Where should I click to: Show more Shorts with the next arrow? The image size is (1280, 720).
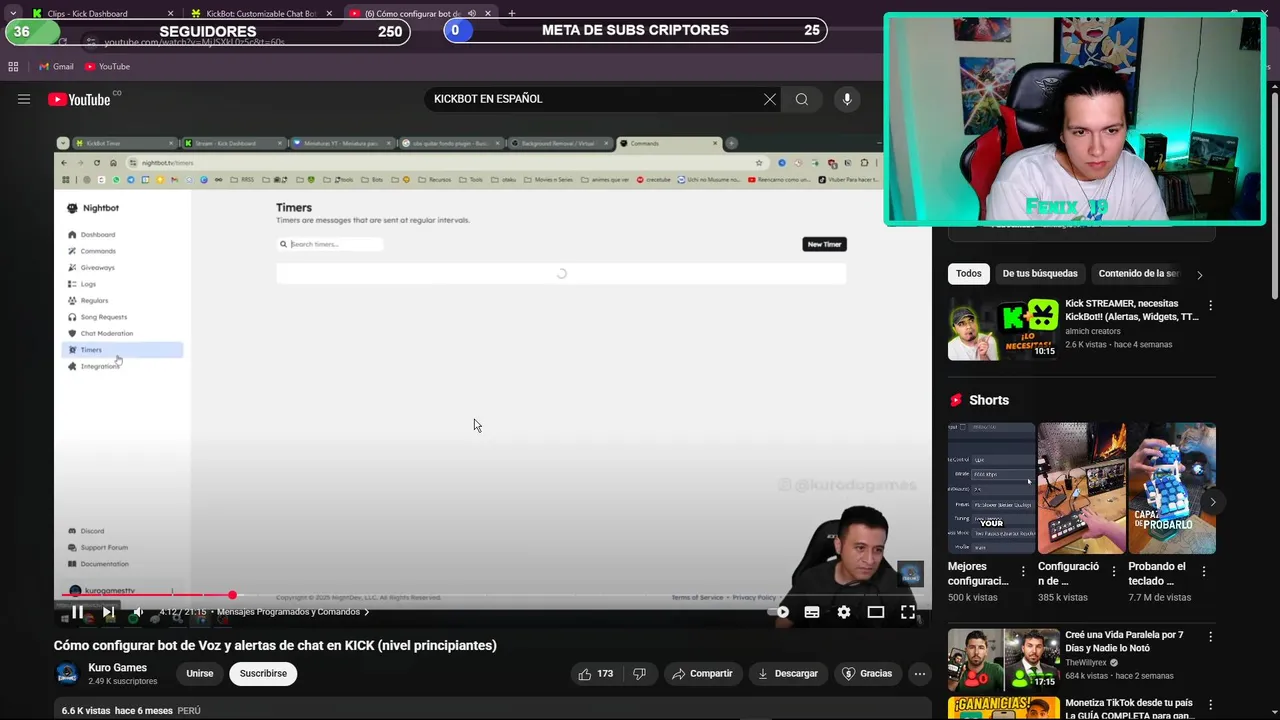pyautogui.click(x=1212, y=502)
